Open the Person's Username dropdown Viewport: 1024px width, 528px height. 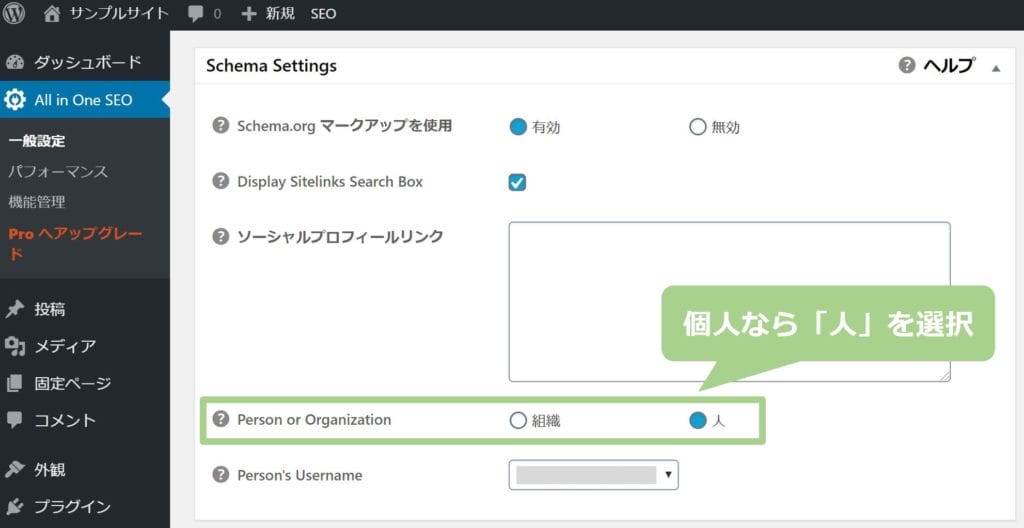tap(593, 475)
